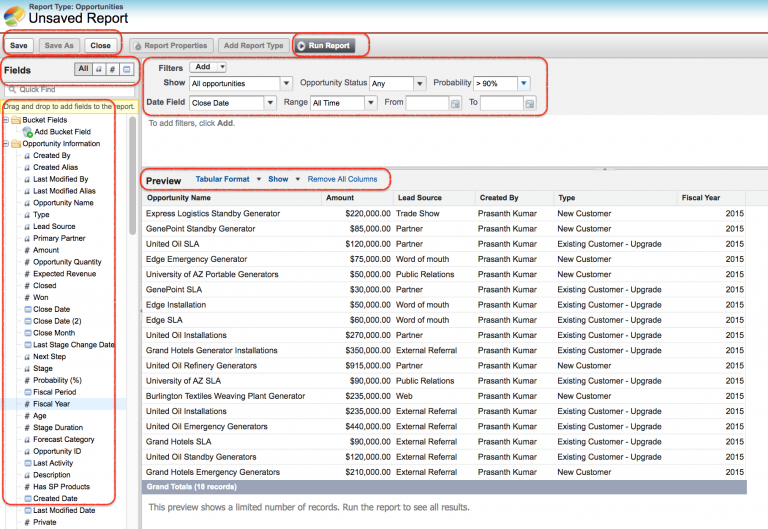Open the To date calendar picker

pyautogui.click(x=530, y=103)
